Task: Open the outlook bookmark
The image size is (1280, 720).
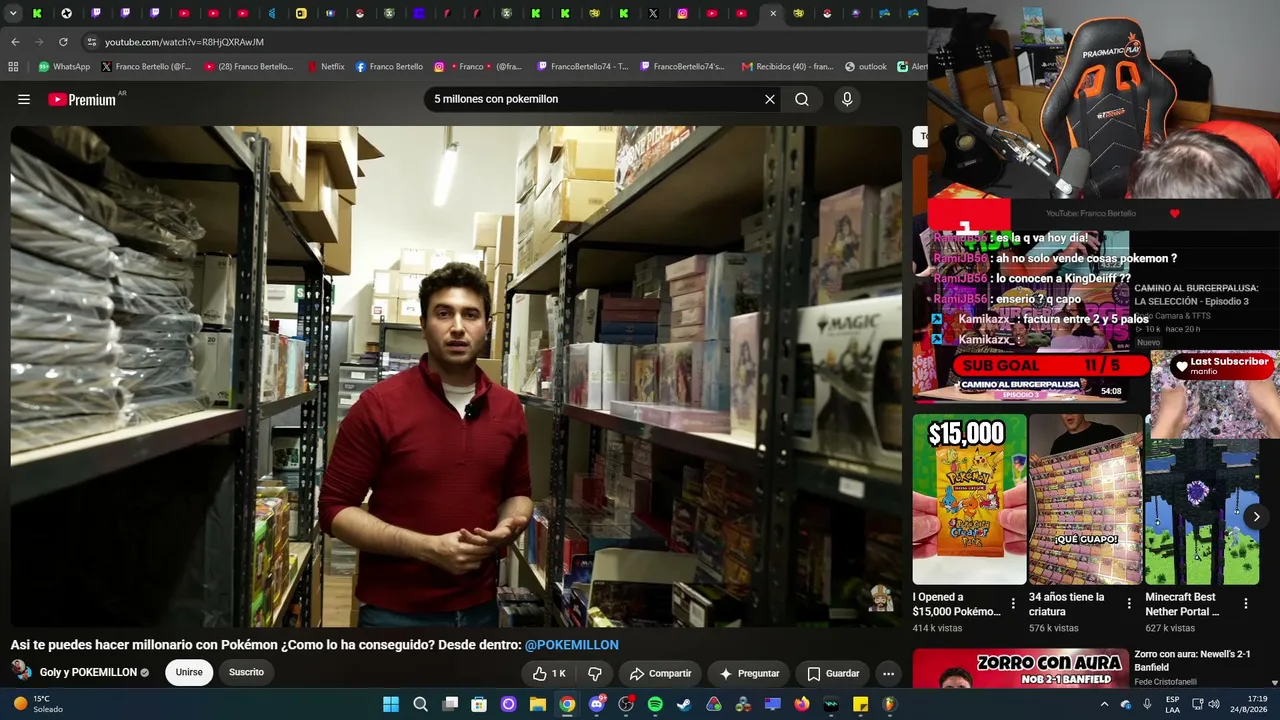Action: (x=866, y=67)
